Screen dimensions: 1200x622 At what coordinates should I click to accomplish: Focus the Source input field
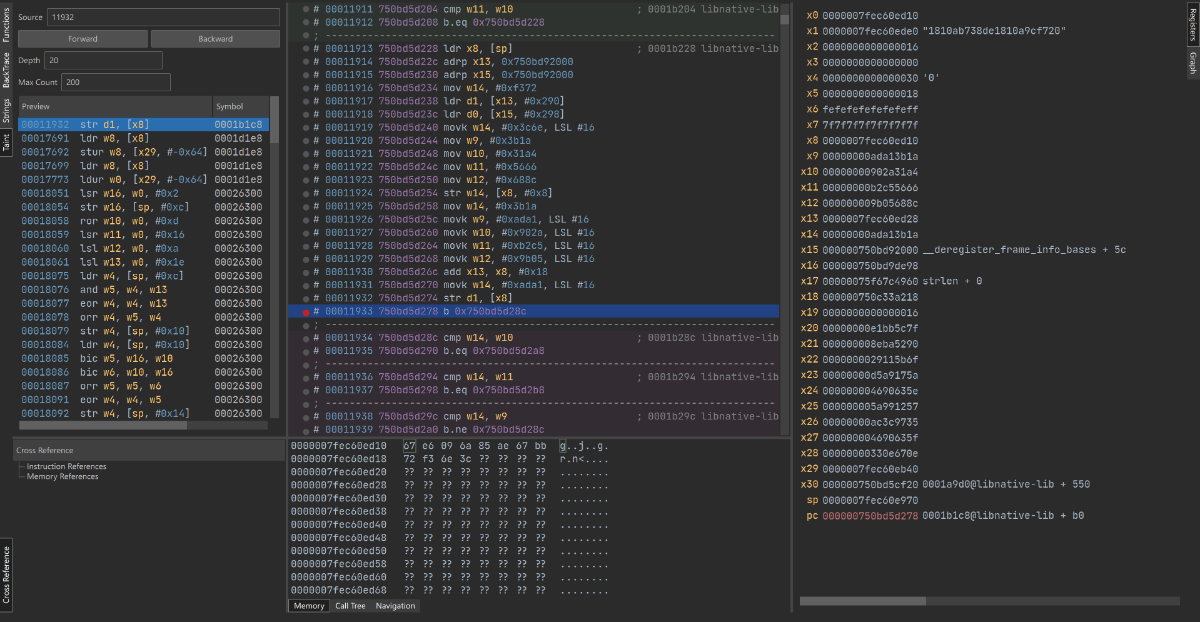coord(163,17)
